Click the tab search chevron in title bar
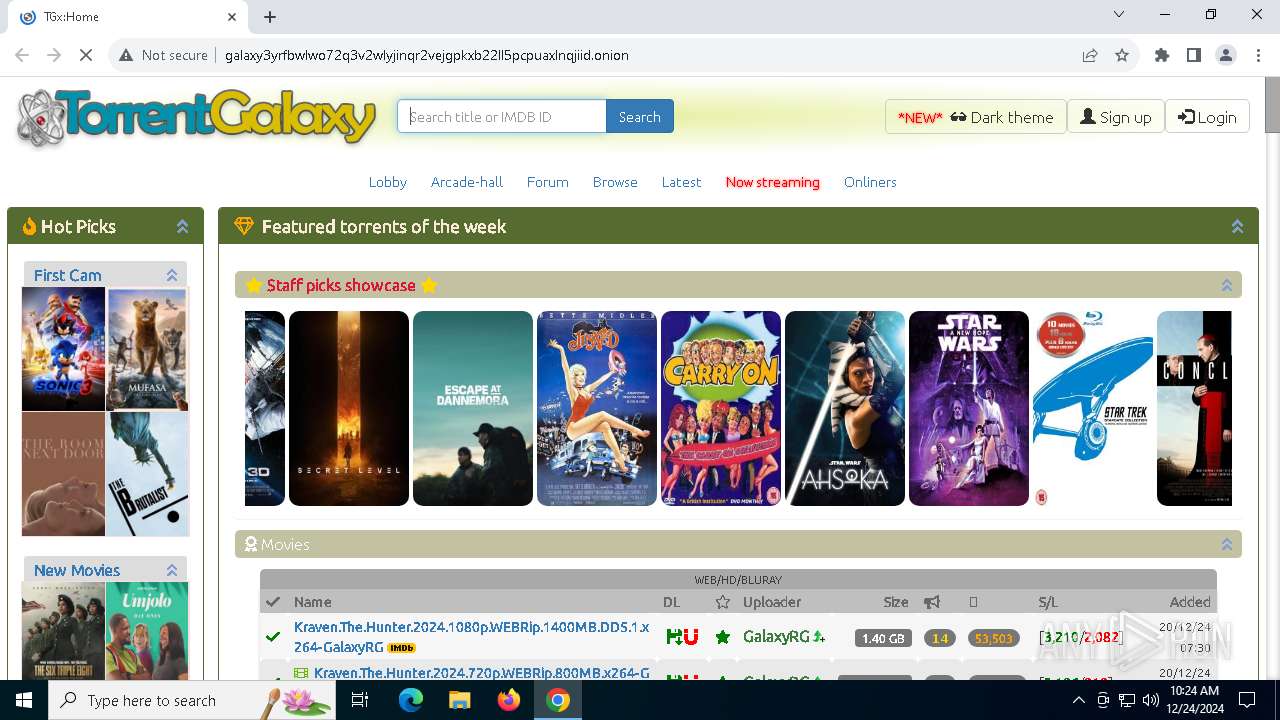1280x720 pixels. [x=1119, y=15]
